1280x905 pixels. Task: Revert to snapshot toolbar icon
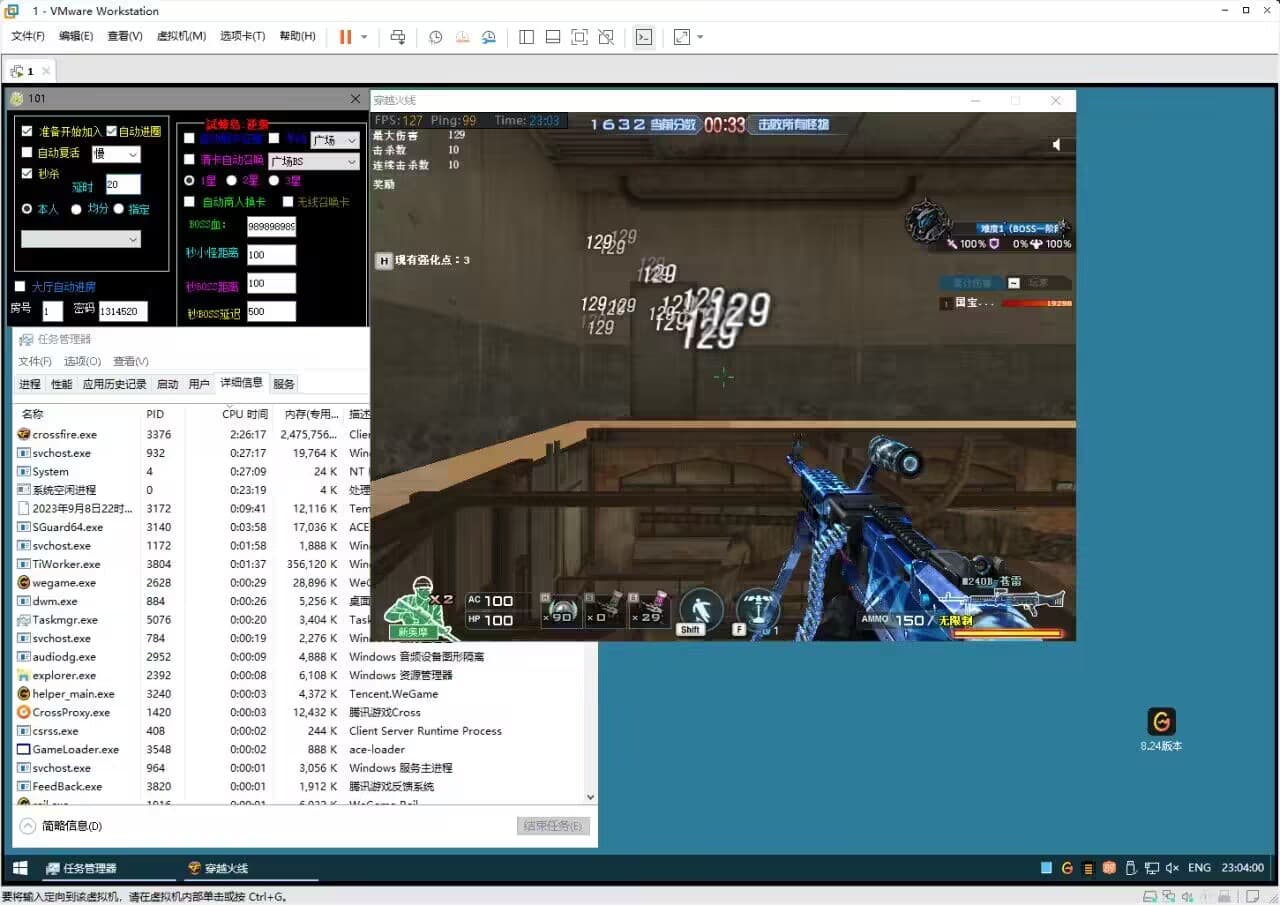[x=462, y=37]
